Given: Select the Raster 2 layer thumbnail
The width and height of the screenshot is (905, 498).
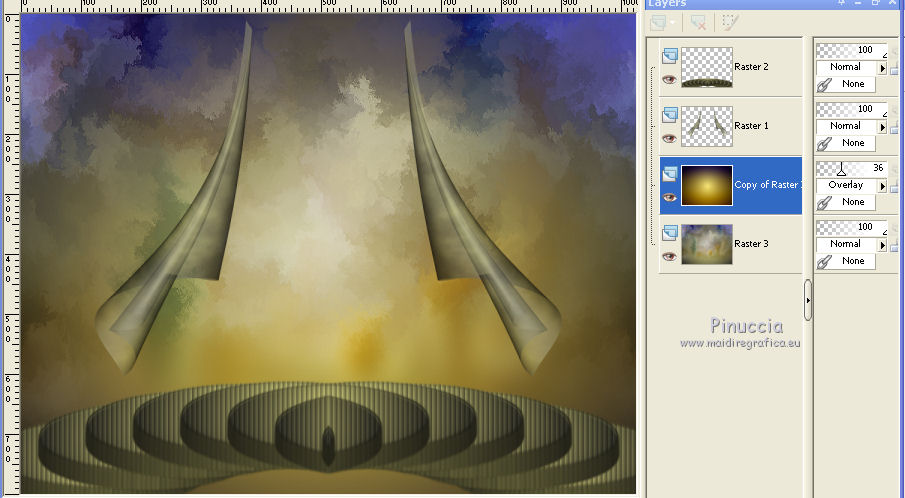Looking at the screenshot, I should (707, 68).
